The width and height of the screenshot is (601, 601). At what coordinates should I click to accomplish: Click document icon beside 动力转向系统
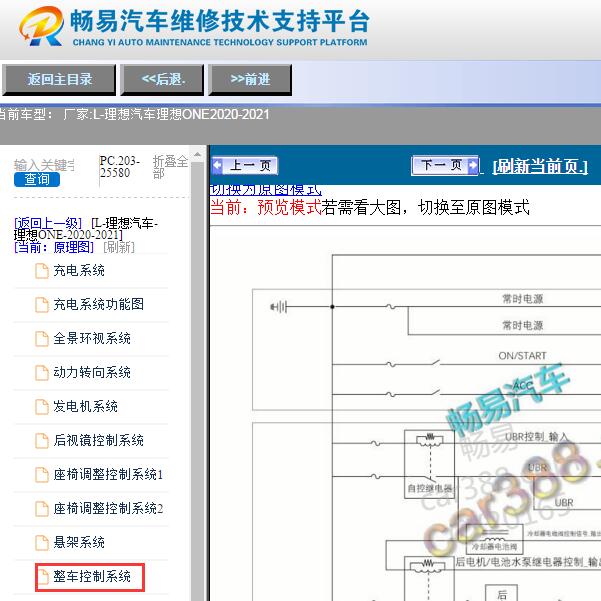coord(42,373)
